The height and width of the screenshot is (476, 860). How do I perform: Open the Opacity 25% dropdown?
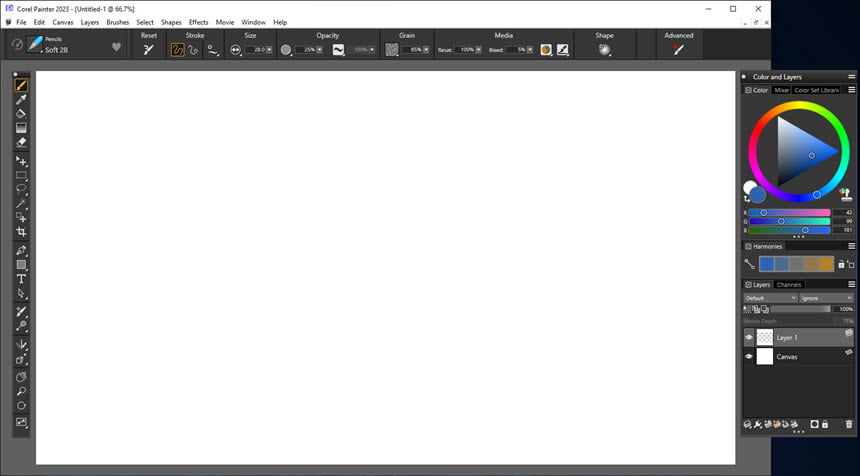click(320, 49)
